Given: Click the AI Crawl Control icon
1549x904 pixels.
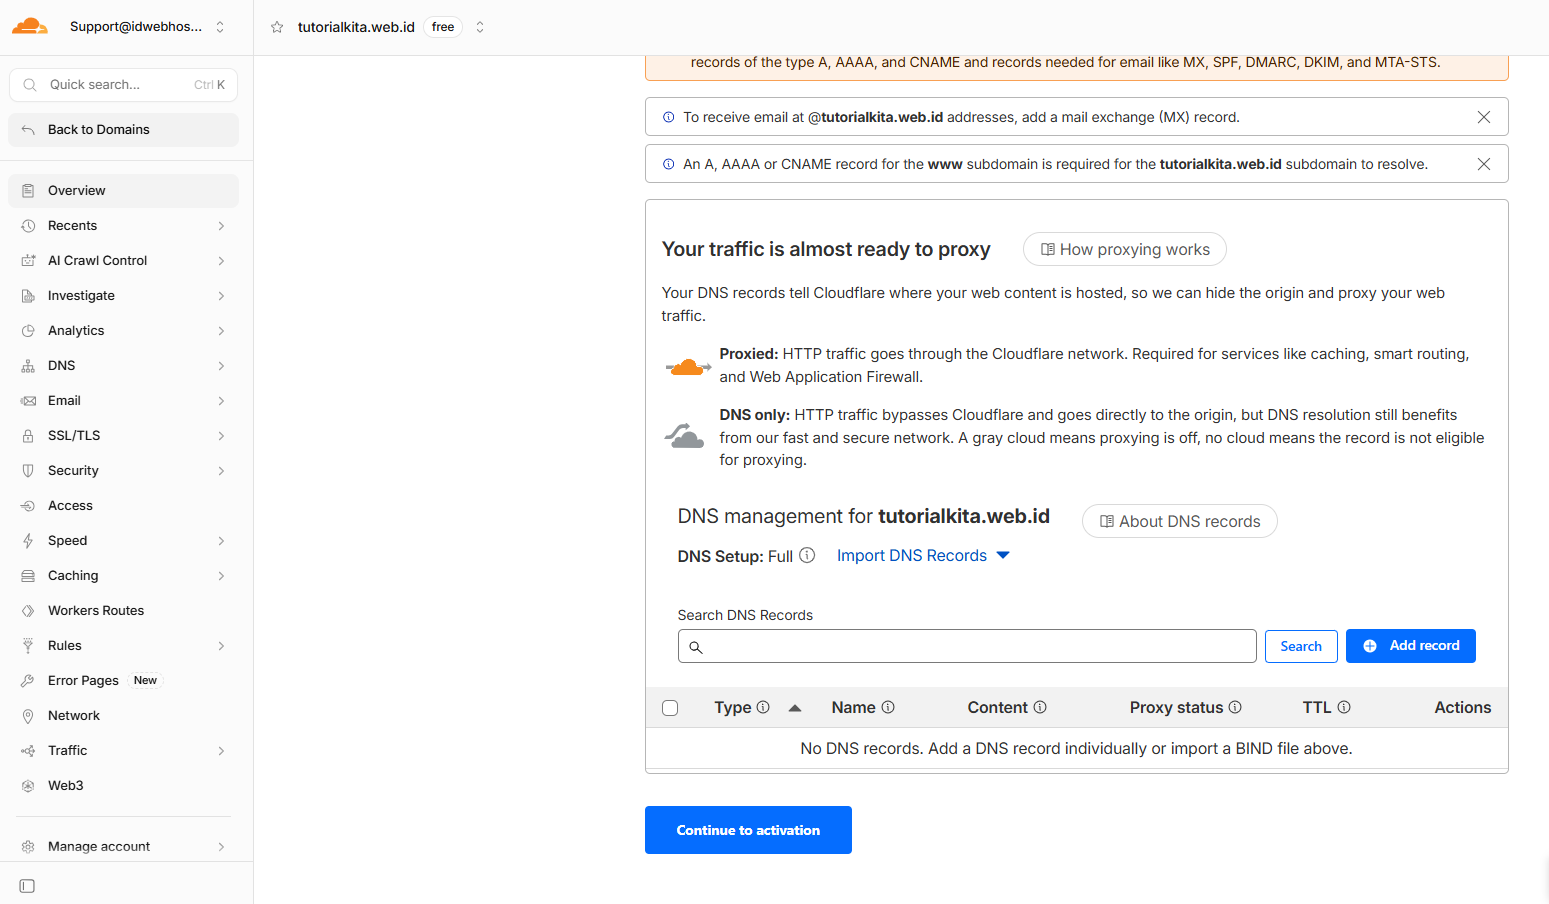Looking at the screenshot, I should coord(28,261).
